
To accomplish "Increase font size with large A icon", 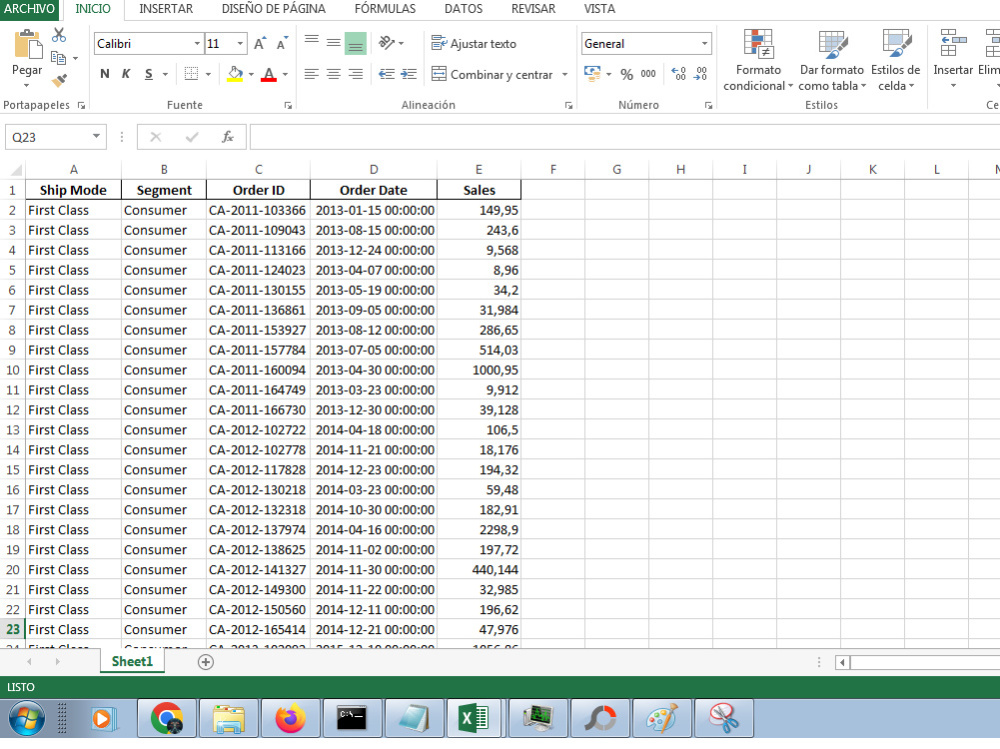I will click(259, 43).
